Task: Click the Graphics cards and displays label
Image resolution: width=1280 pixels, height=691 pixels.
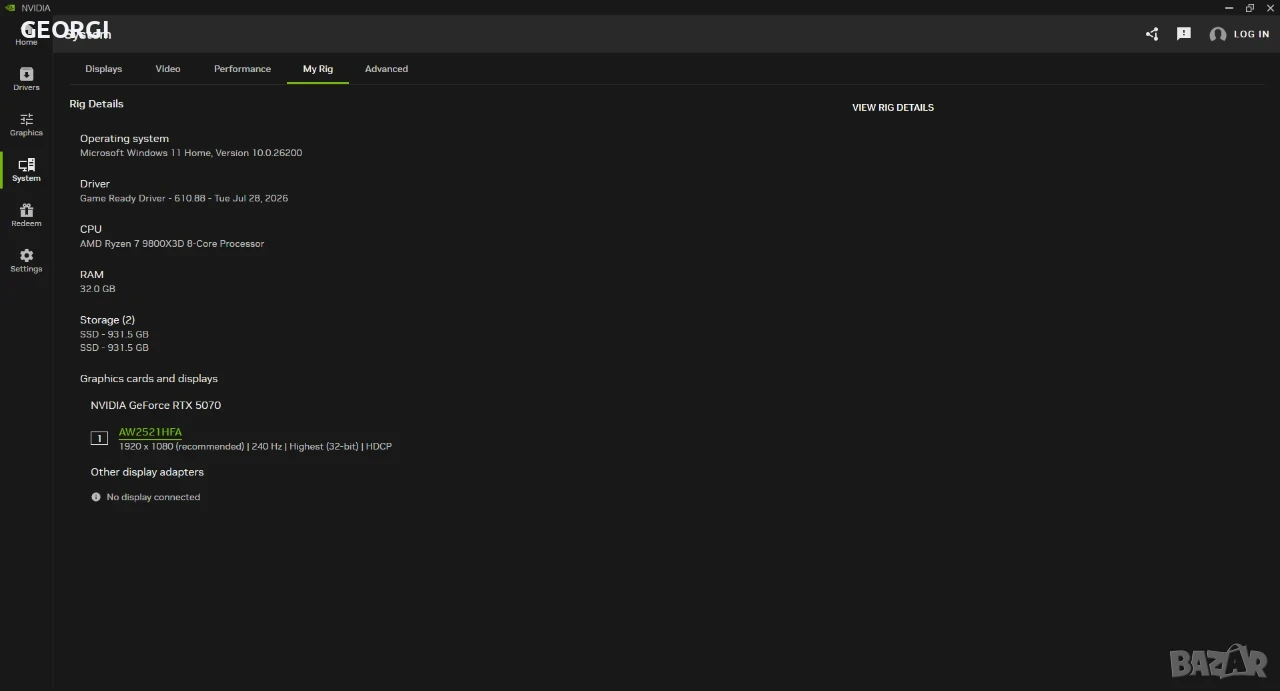Action: (149, 379)
